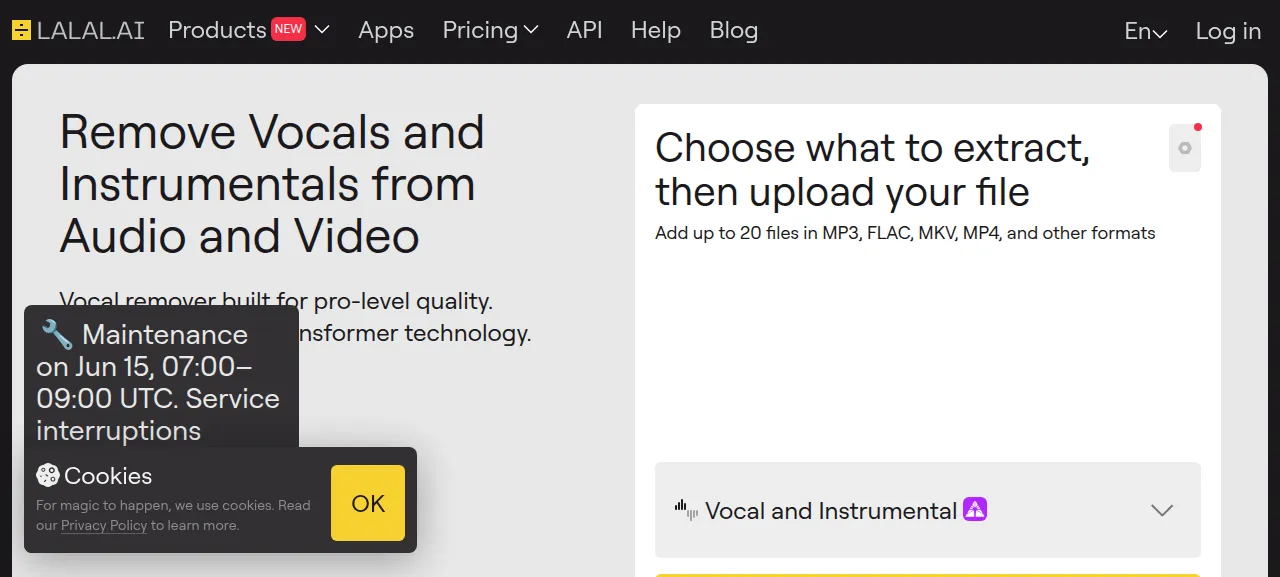Open the API menu item
1280x577 pixels.
coord(585,30)
